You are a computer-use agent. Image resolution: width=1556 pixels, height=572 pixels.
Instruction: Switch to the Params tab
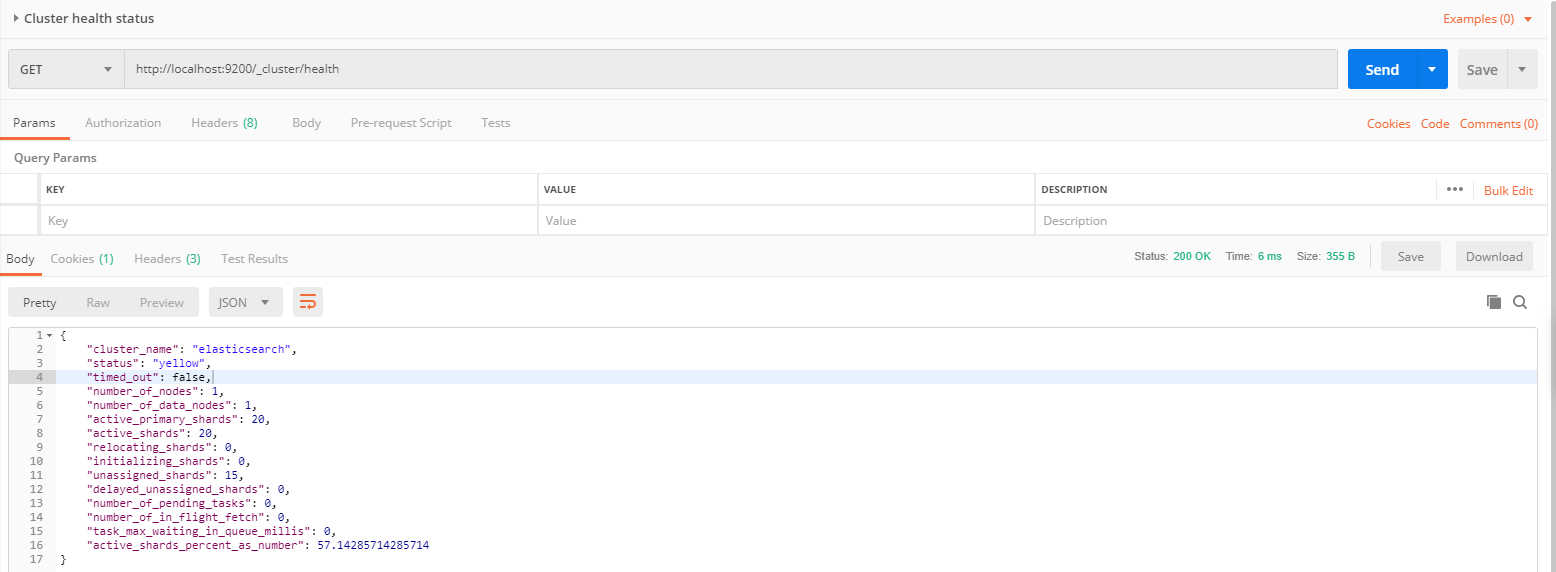click(34, 123)
